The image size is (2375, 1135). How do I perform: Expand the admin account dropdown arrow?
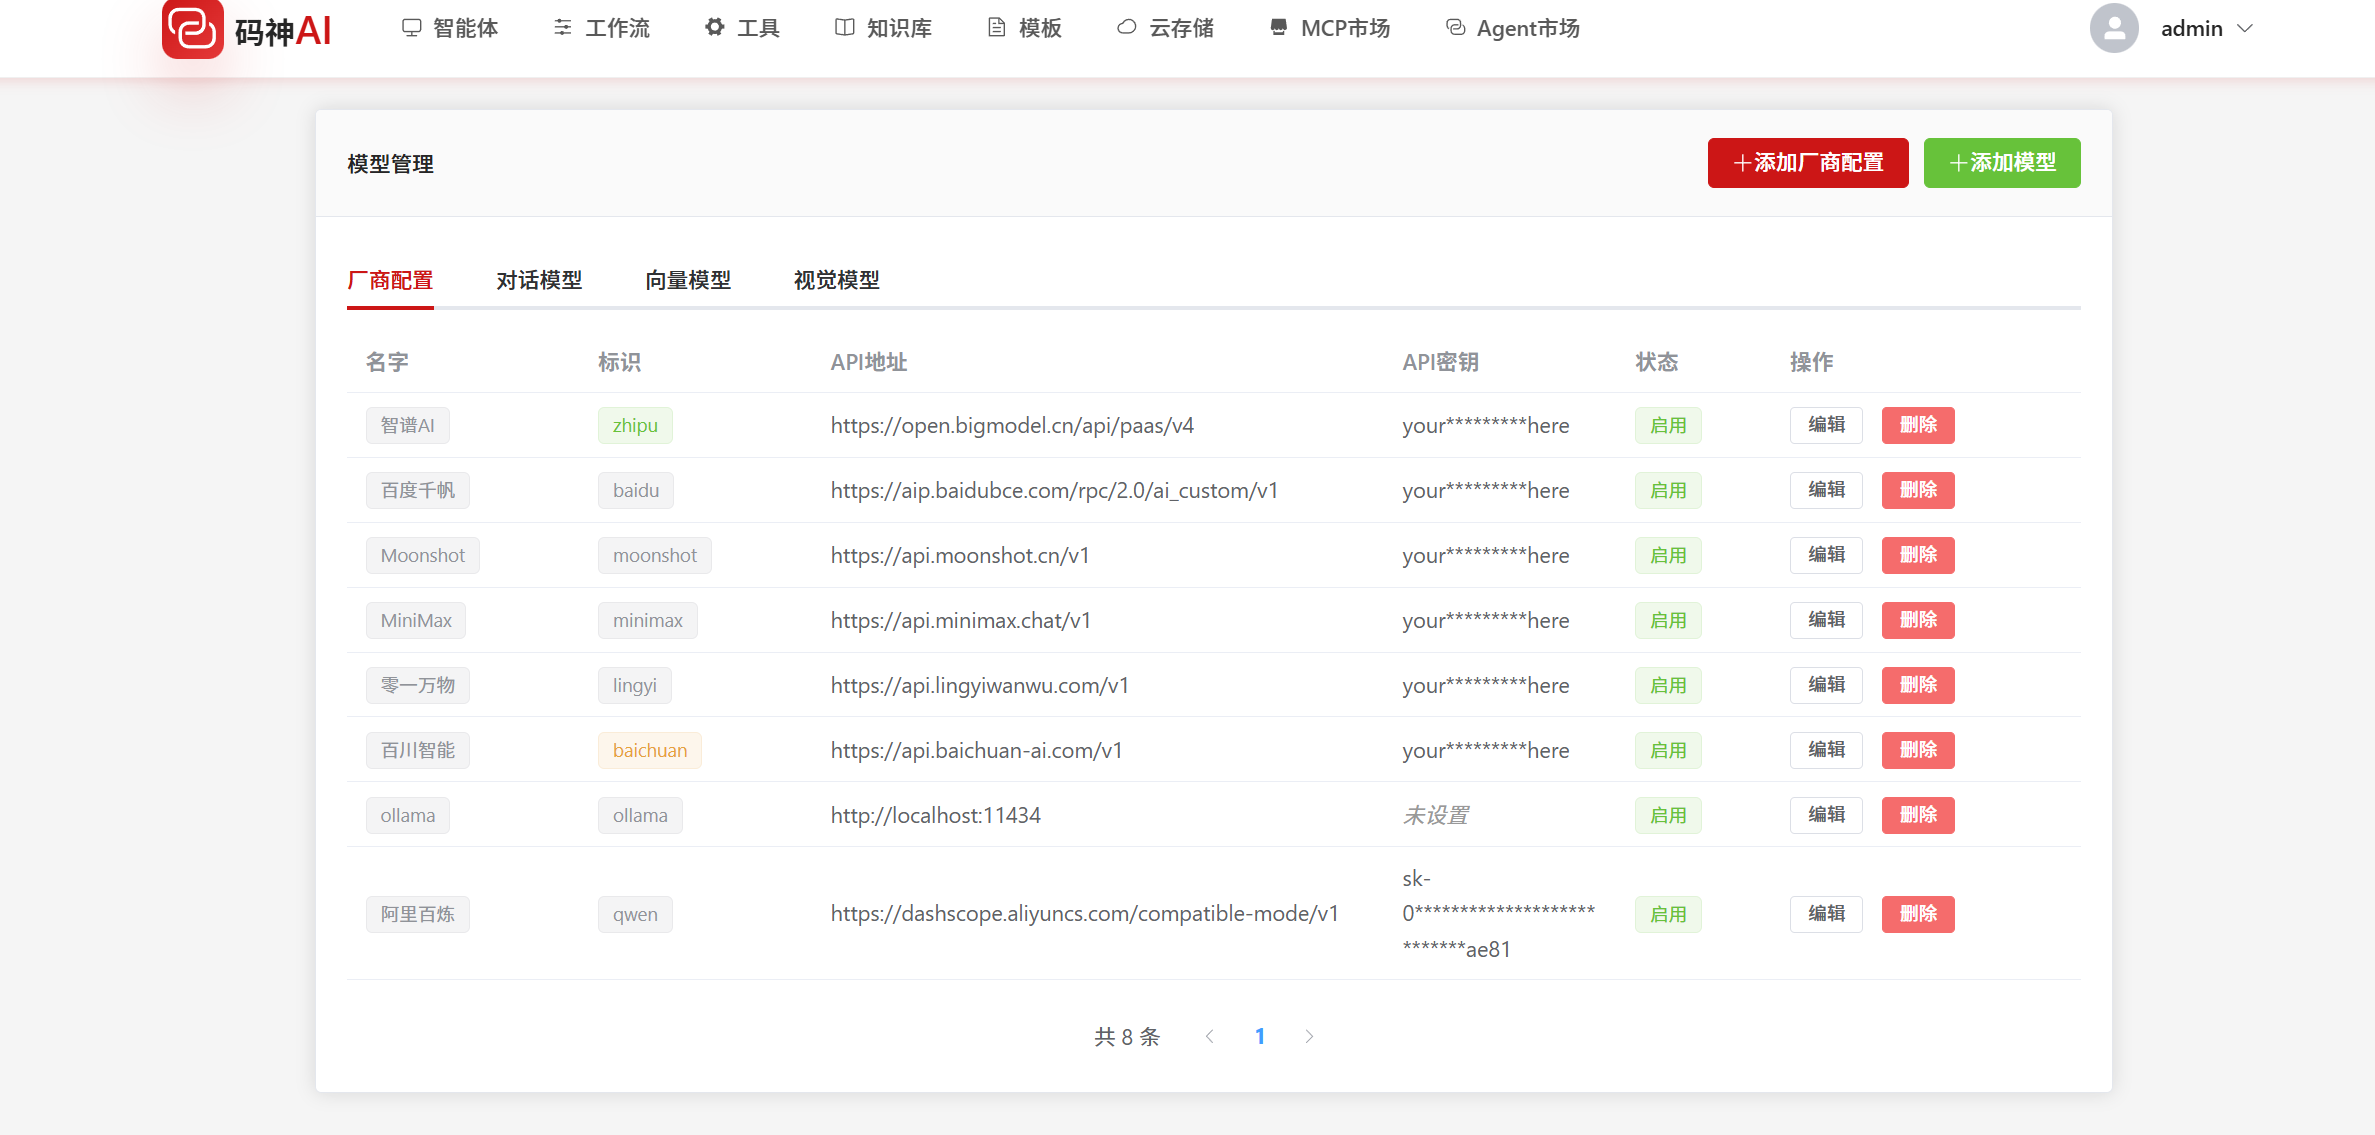2245,28
